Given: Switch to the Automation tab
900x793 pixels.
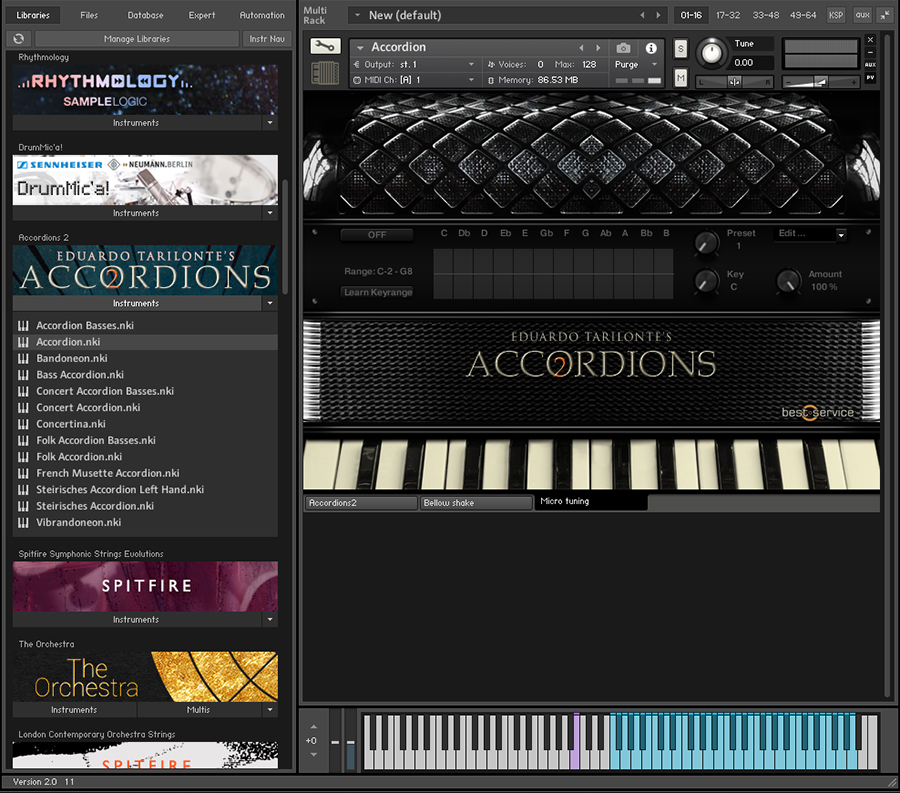Looking at the screenshot, I should [262, 15].
